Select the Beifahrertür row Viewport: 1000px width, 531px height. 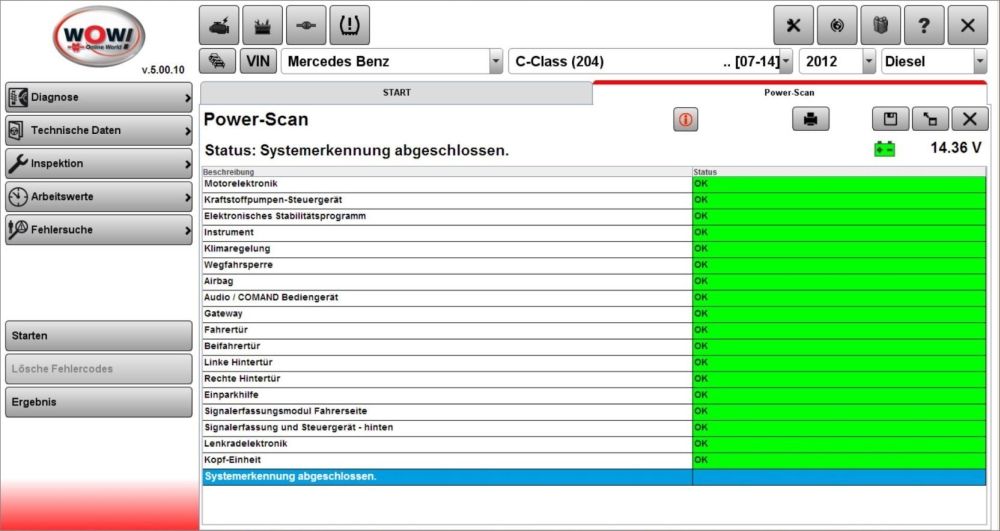(594, 347)
